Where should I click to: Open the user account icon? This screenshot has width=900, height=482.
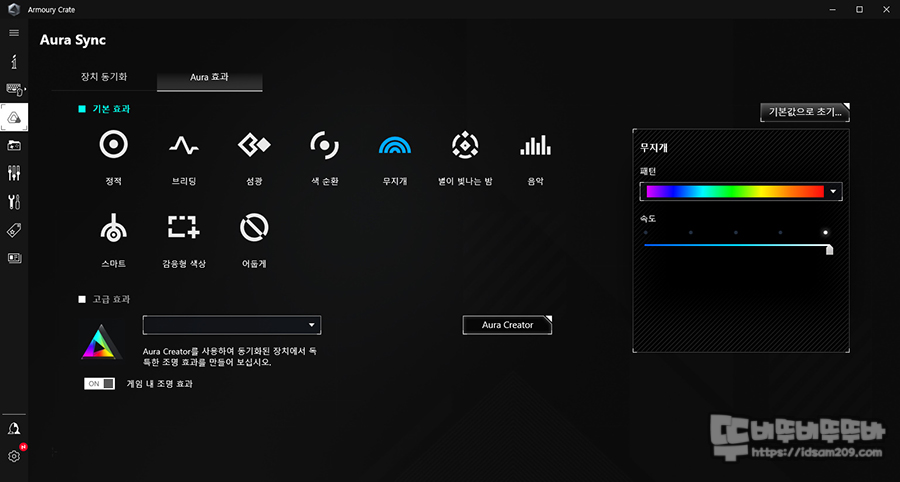(x=14, y=429)
